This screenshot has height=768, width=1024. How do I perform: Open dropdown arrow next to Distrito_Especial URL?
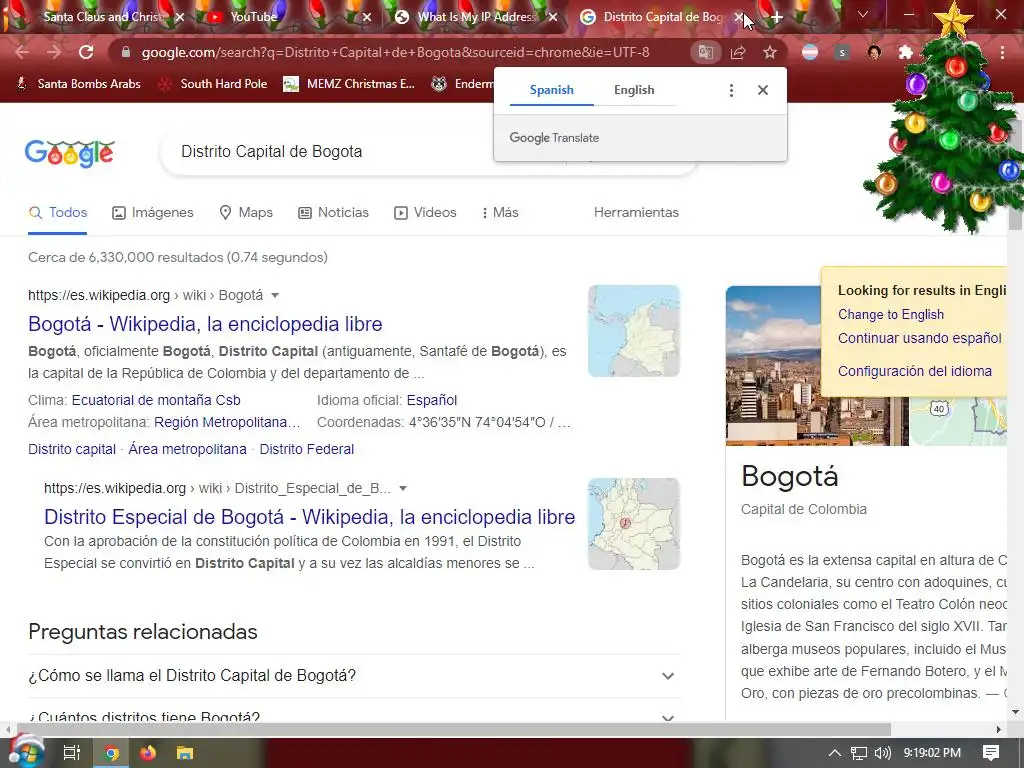point(403,488)
